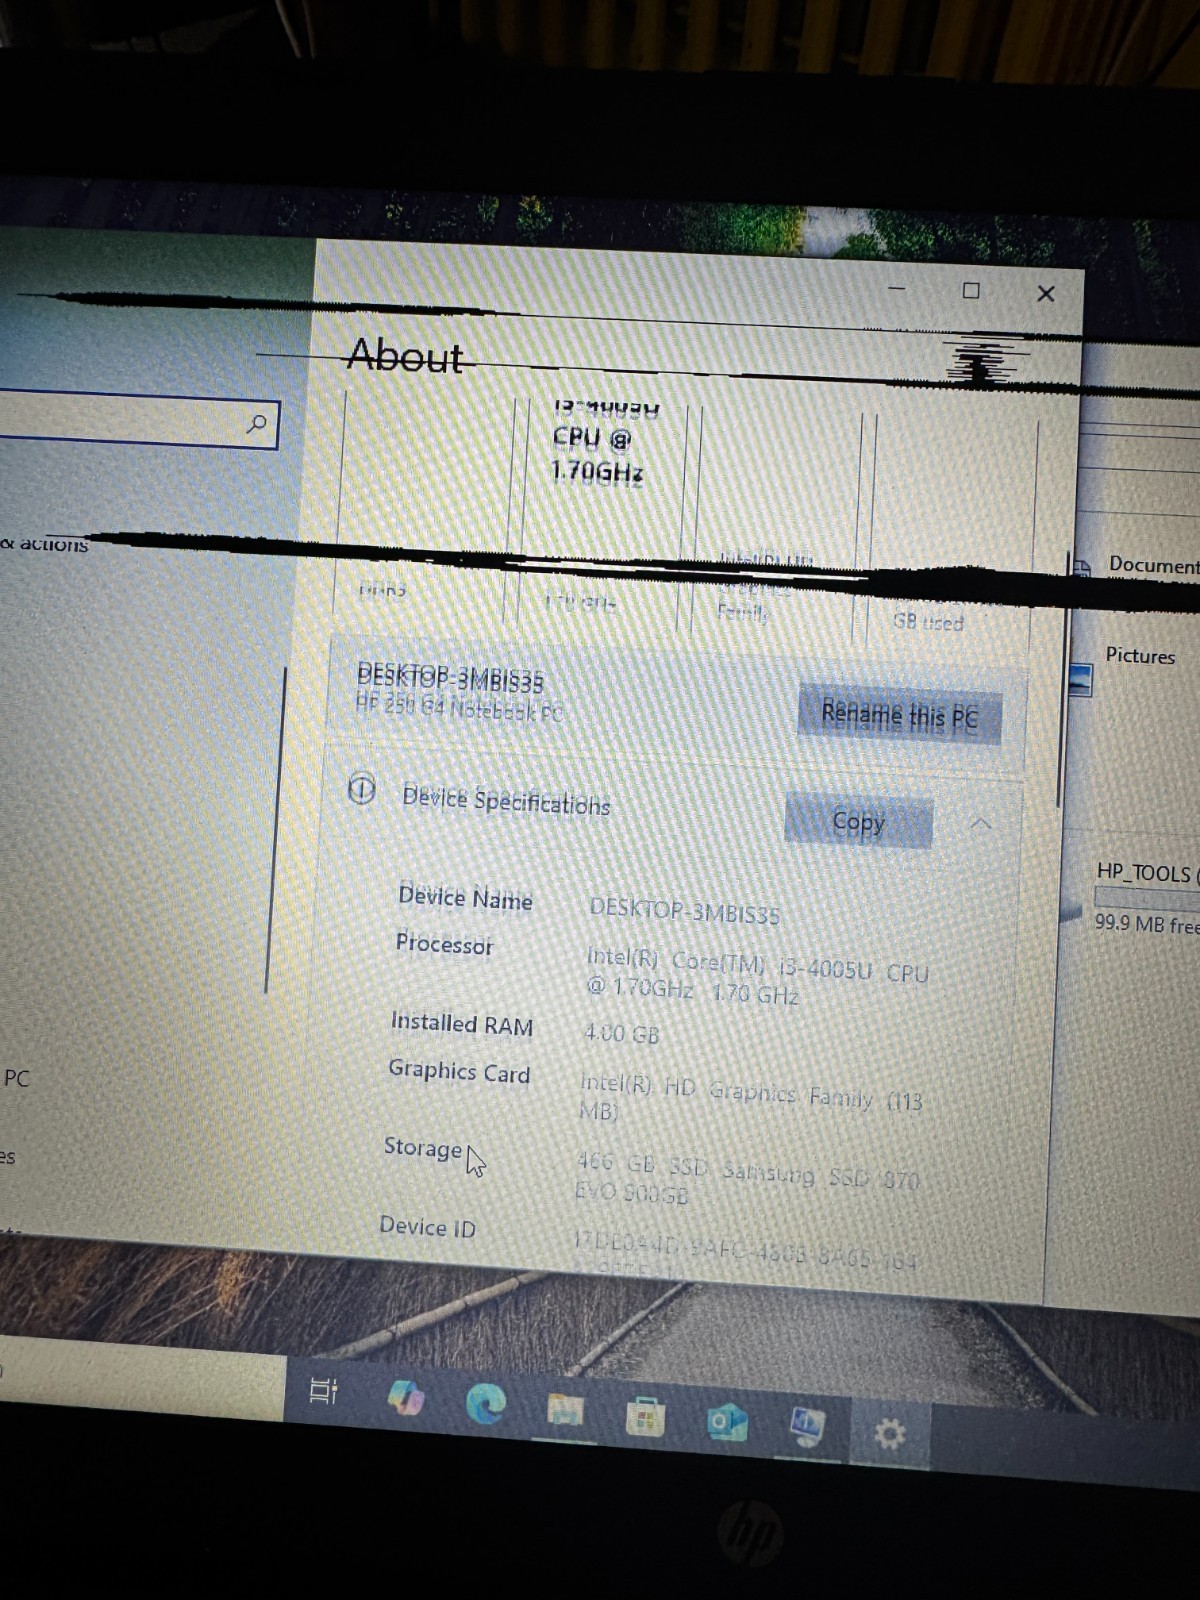Click the Processor label
The width and height of the screenshot is (1200, 1600).
[x=445, y=944]
